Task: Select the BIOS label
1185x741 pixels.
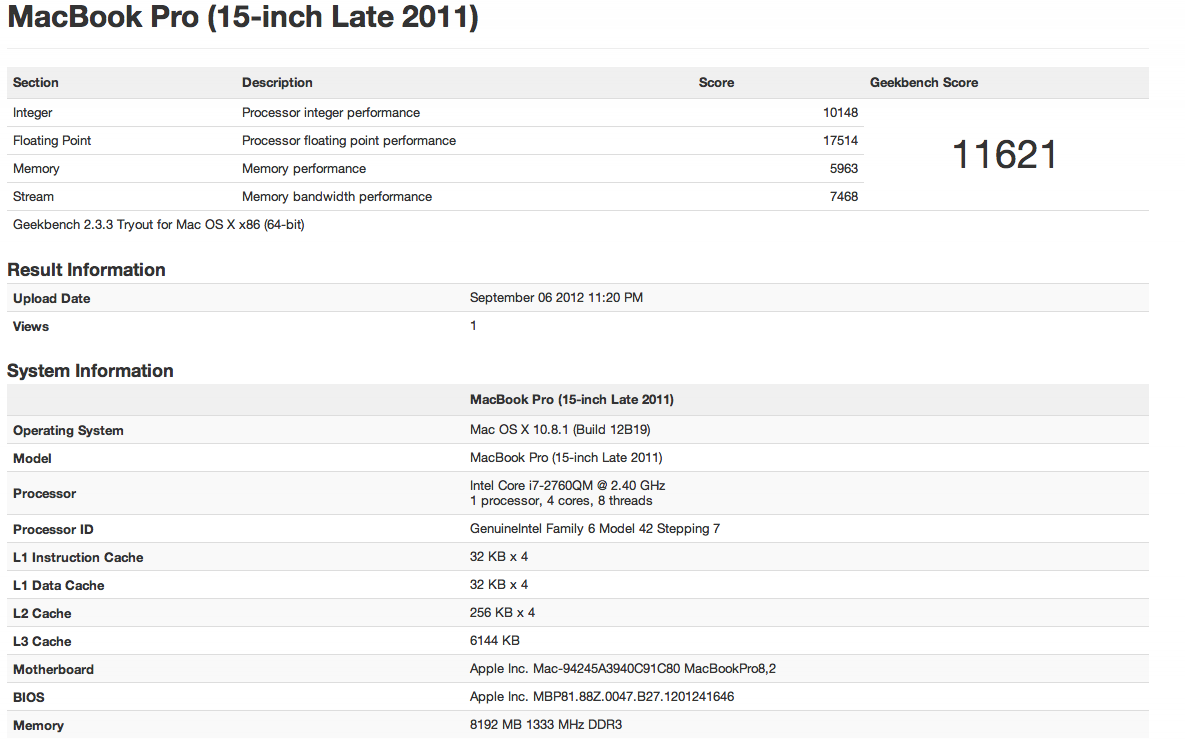Action: (x=29, y=697)
